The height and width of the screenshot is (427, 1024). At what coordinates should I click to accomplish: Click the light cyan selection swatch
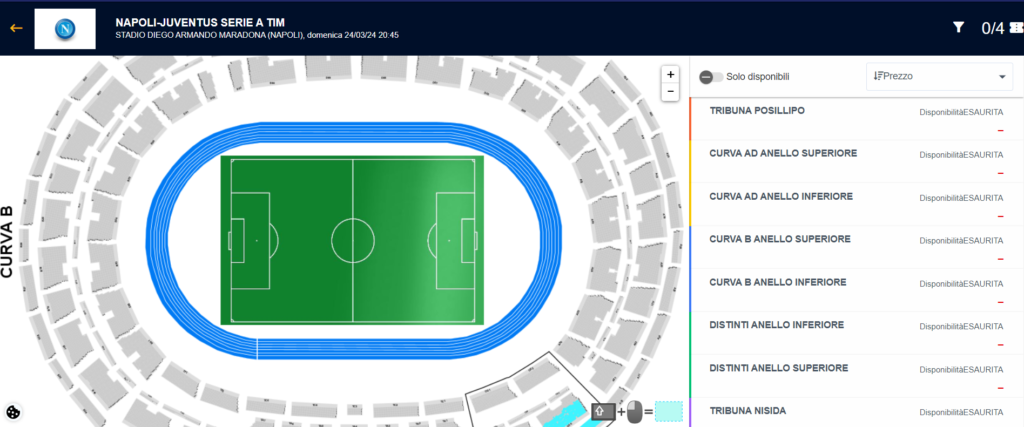(669, 411)
